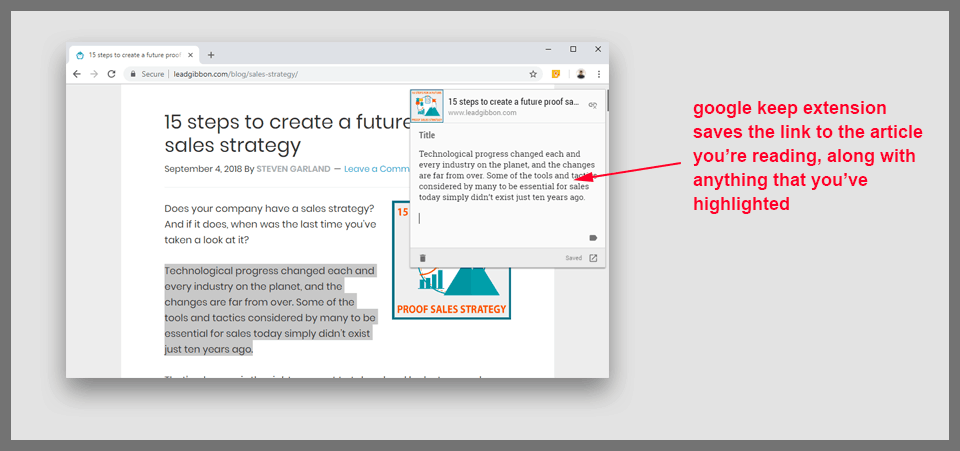Click the article thumbnail in Keep popup
960x451 pixels.
click(x=428, y=105)
